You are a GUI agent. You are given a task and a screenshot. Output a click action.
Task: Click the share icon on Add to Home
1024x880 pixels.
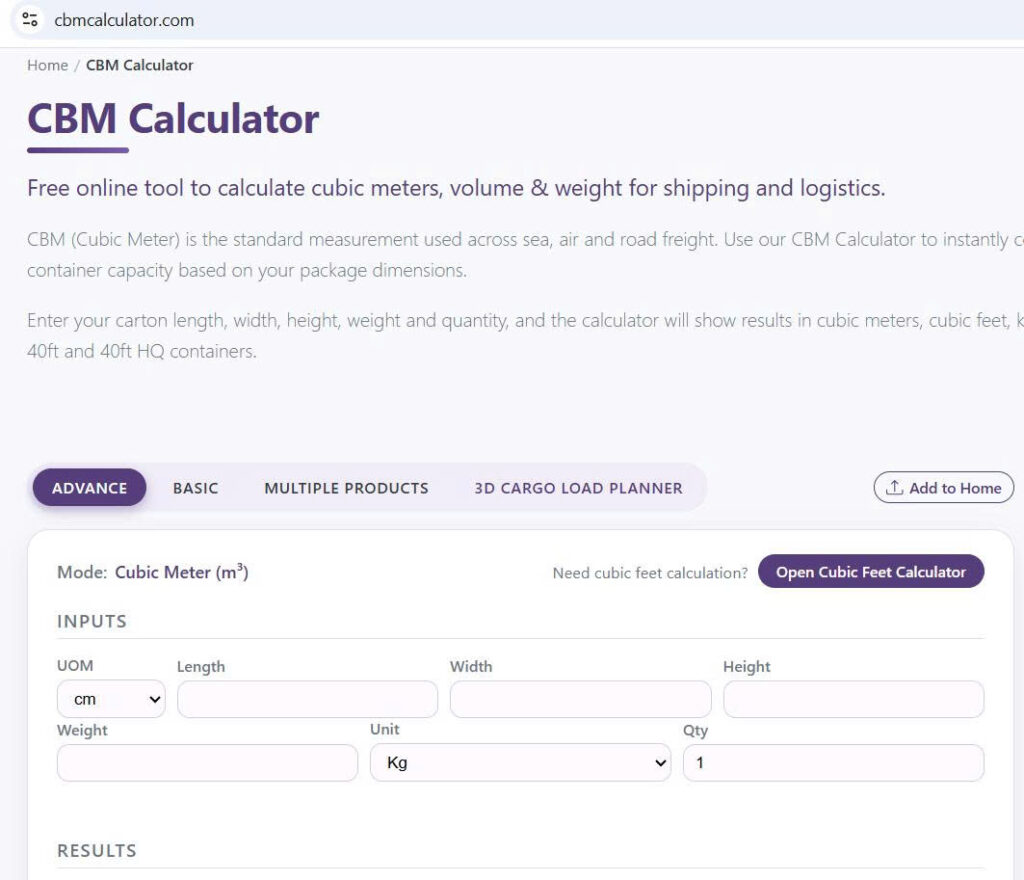click(x=894, y=488)
